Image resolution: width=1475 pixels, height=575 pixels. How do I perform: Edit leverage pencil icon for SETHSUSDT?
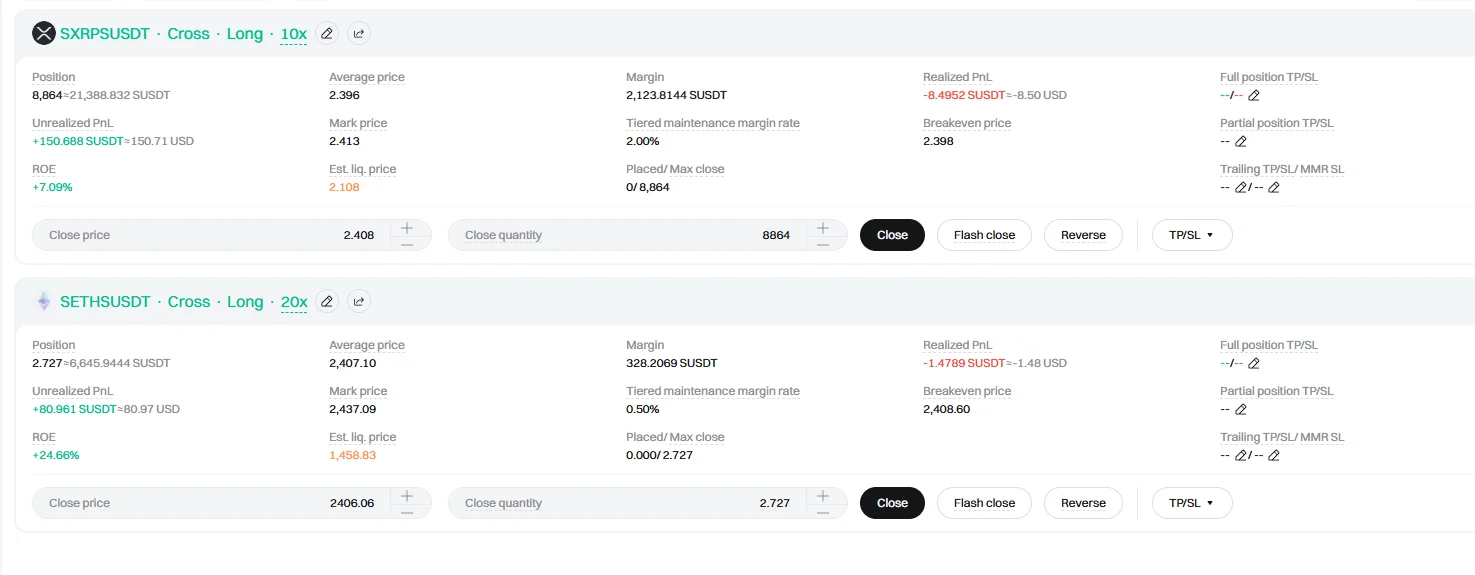tap(326, 302)
